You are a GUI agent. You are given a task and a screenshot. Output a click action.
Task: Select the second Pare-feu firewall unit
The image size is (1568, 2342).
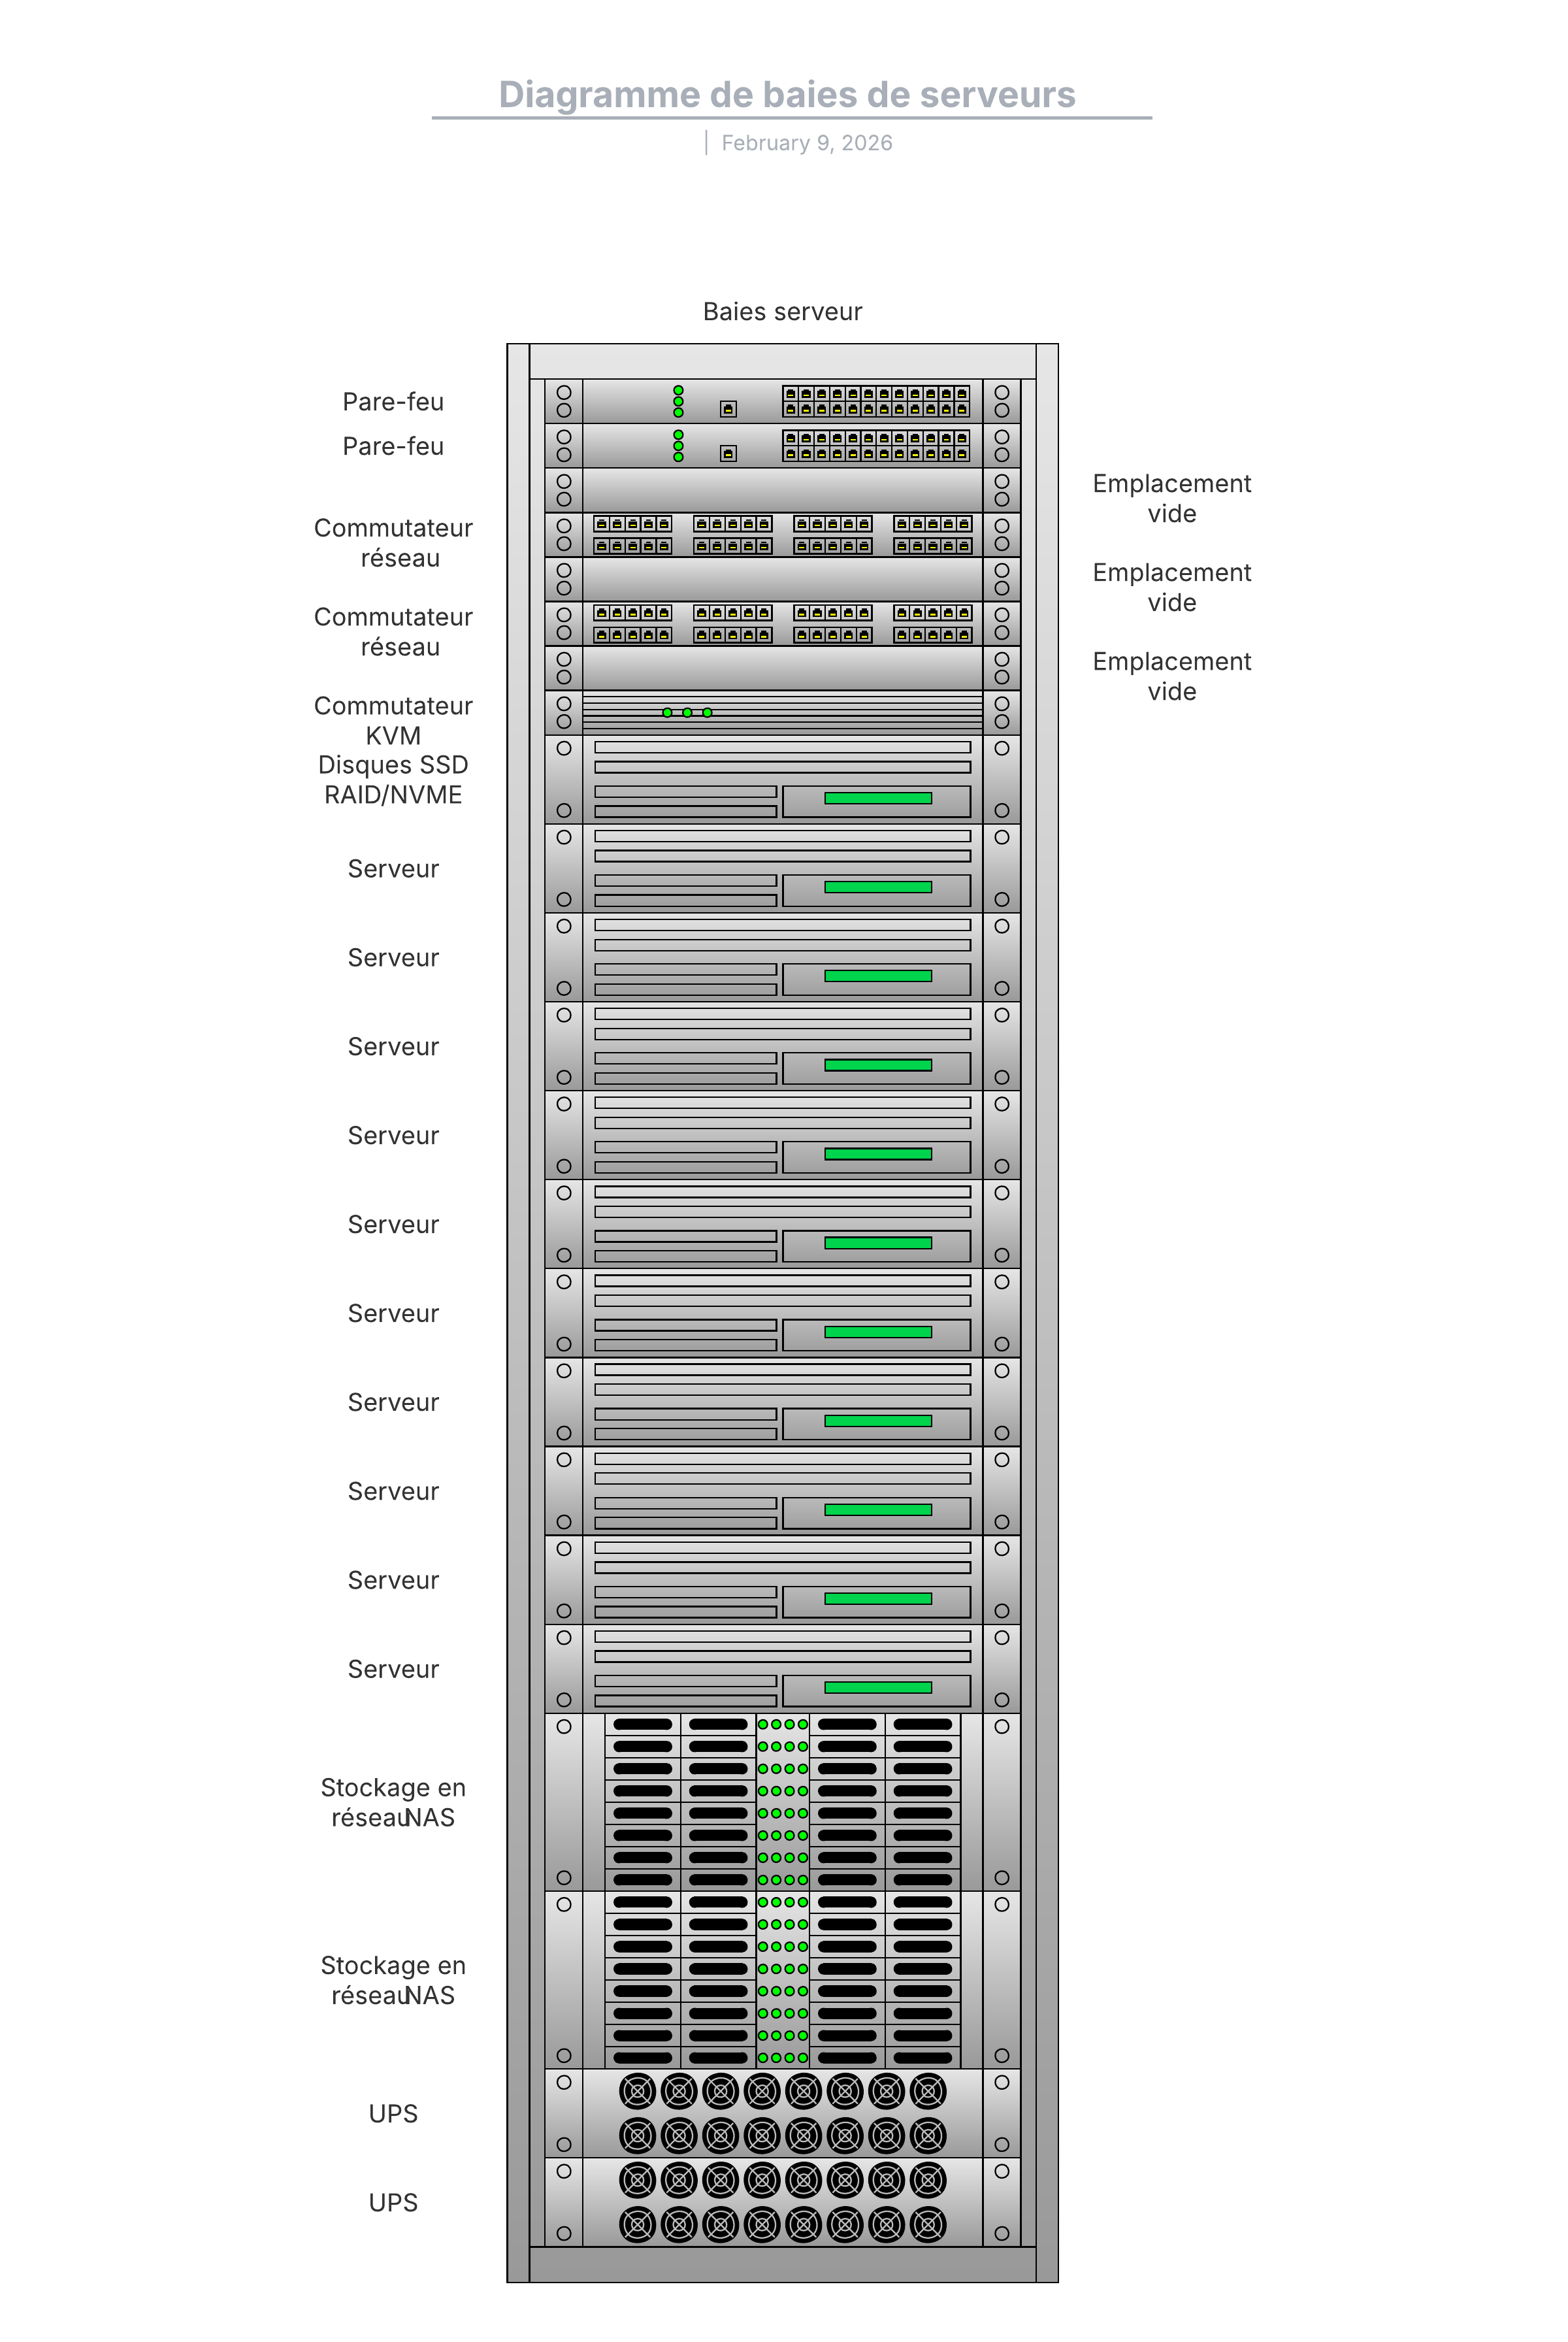782,446
